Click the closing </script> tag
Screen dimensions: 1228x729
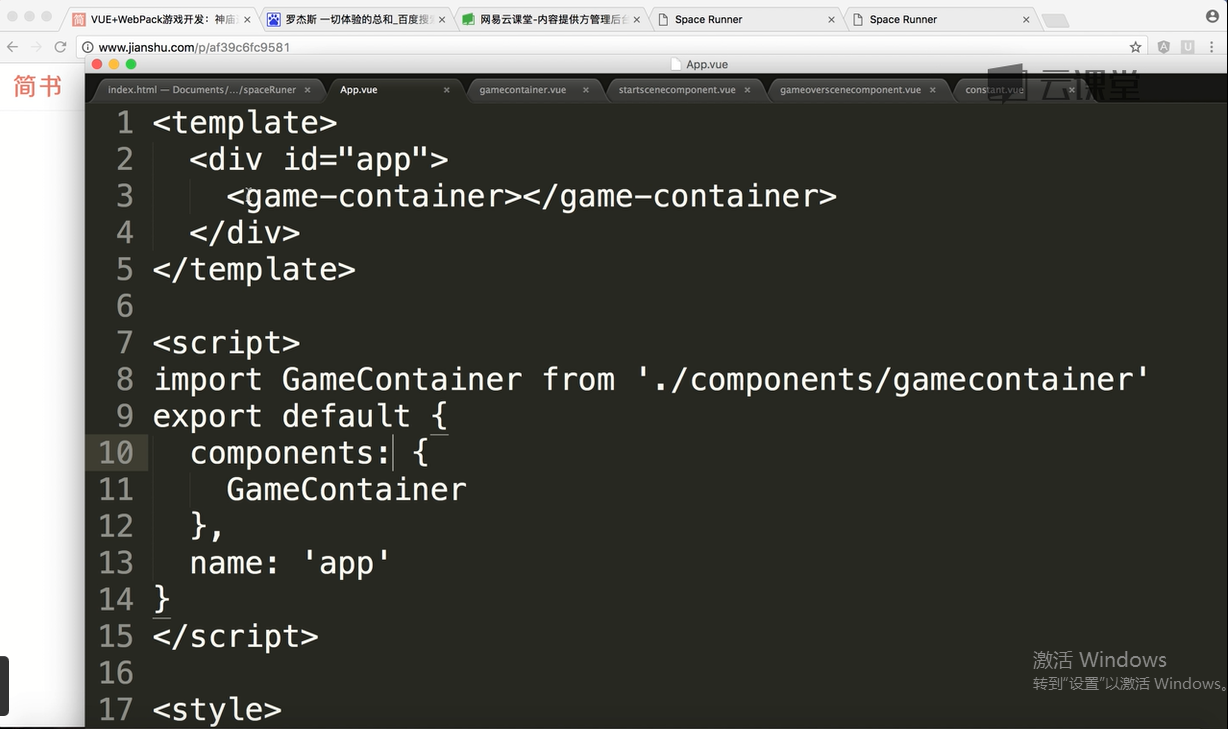pos(236,636)
